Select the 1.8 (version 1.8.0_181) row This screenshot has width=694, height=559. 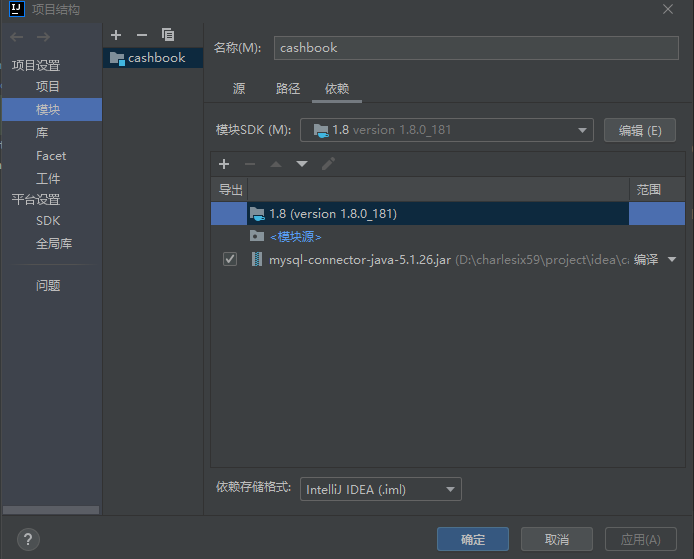pyautogui.click(x=448, y=213)
